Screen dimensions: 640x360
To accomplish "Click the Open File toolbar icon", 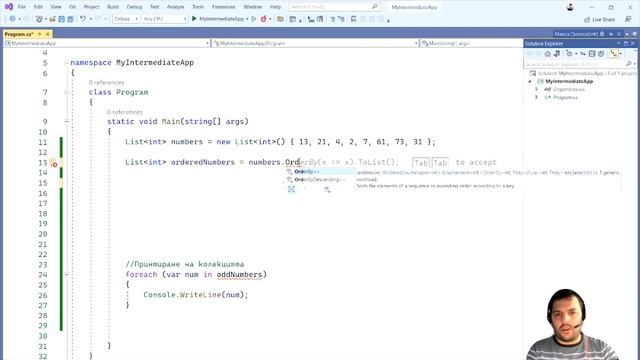I will [52, 19].
